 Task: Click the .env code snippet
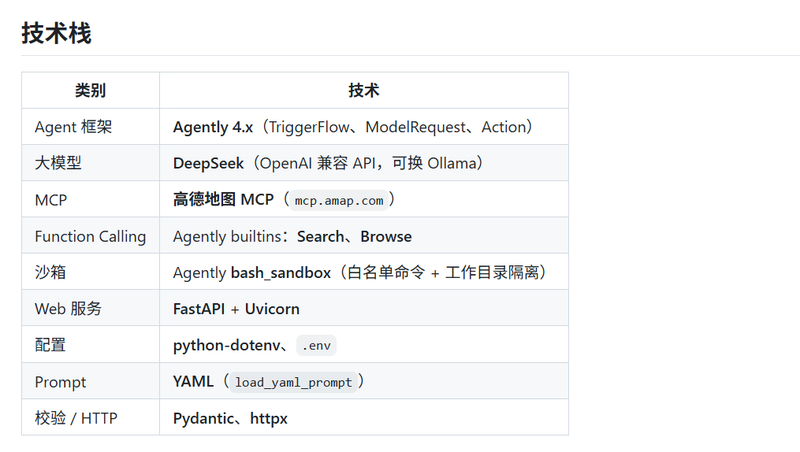(316, 345)
